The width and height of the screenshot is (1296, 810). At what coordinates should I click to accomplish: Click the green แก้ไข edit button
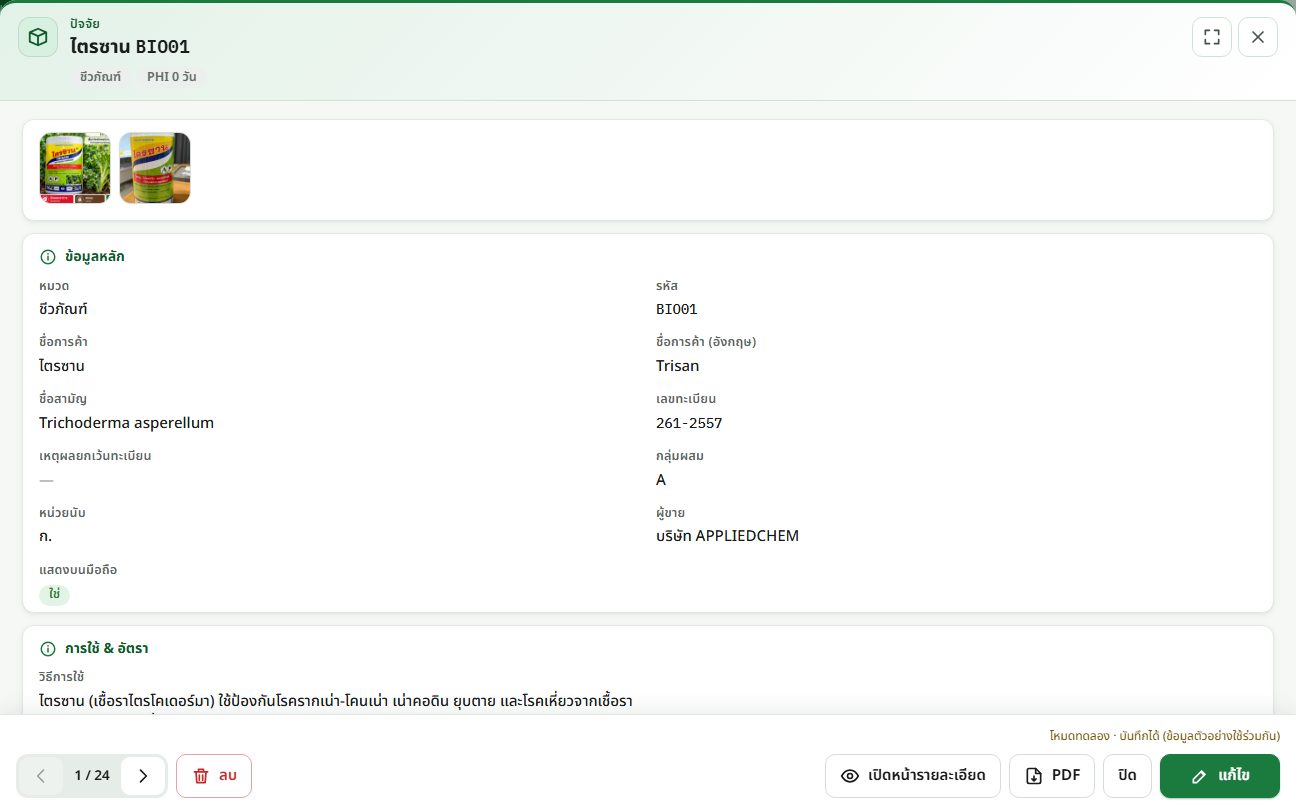coord(1220,776)
